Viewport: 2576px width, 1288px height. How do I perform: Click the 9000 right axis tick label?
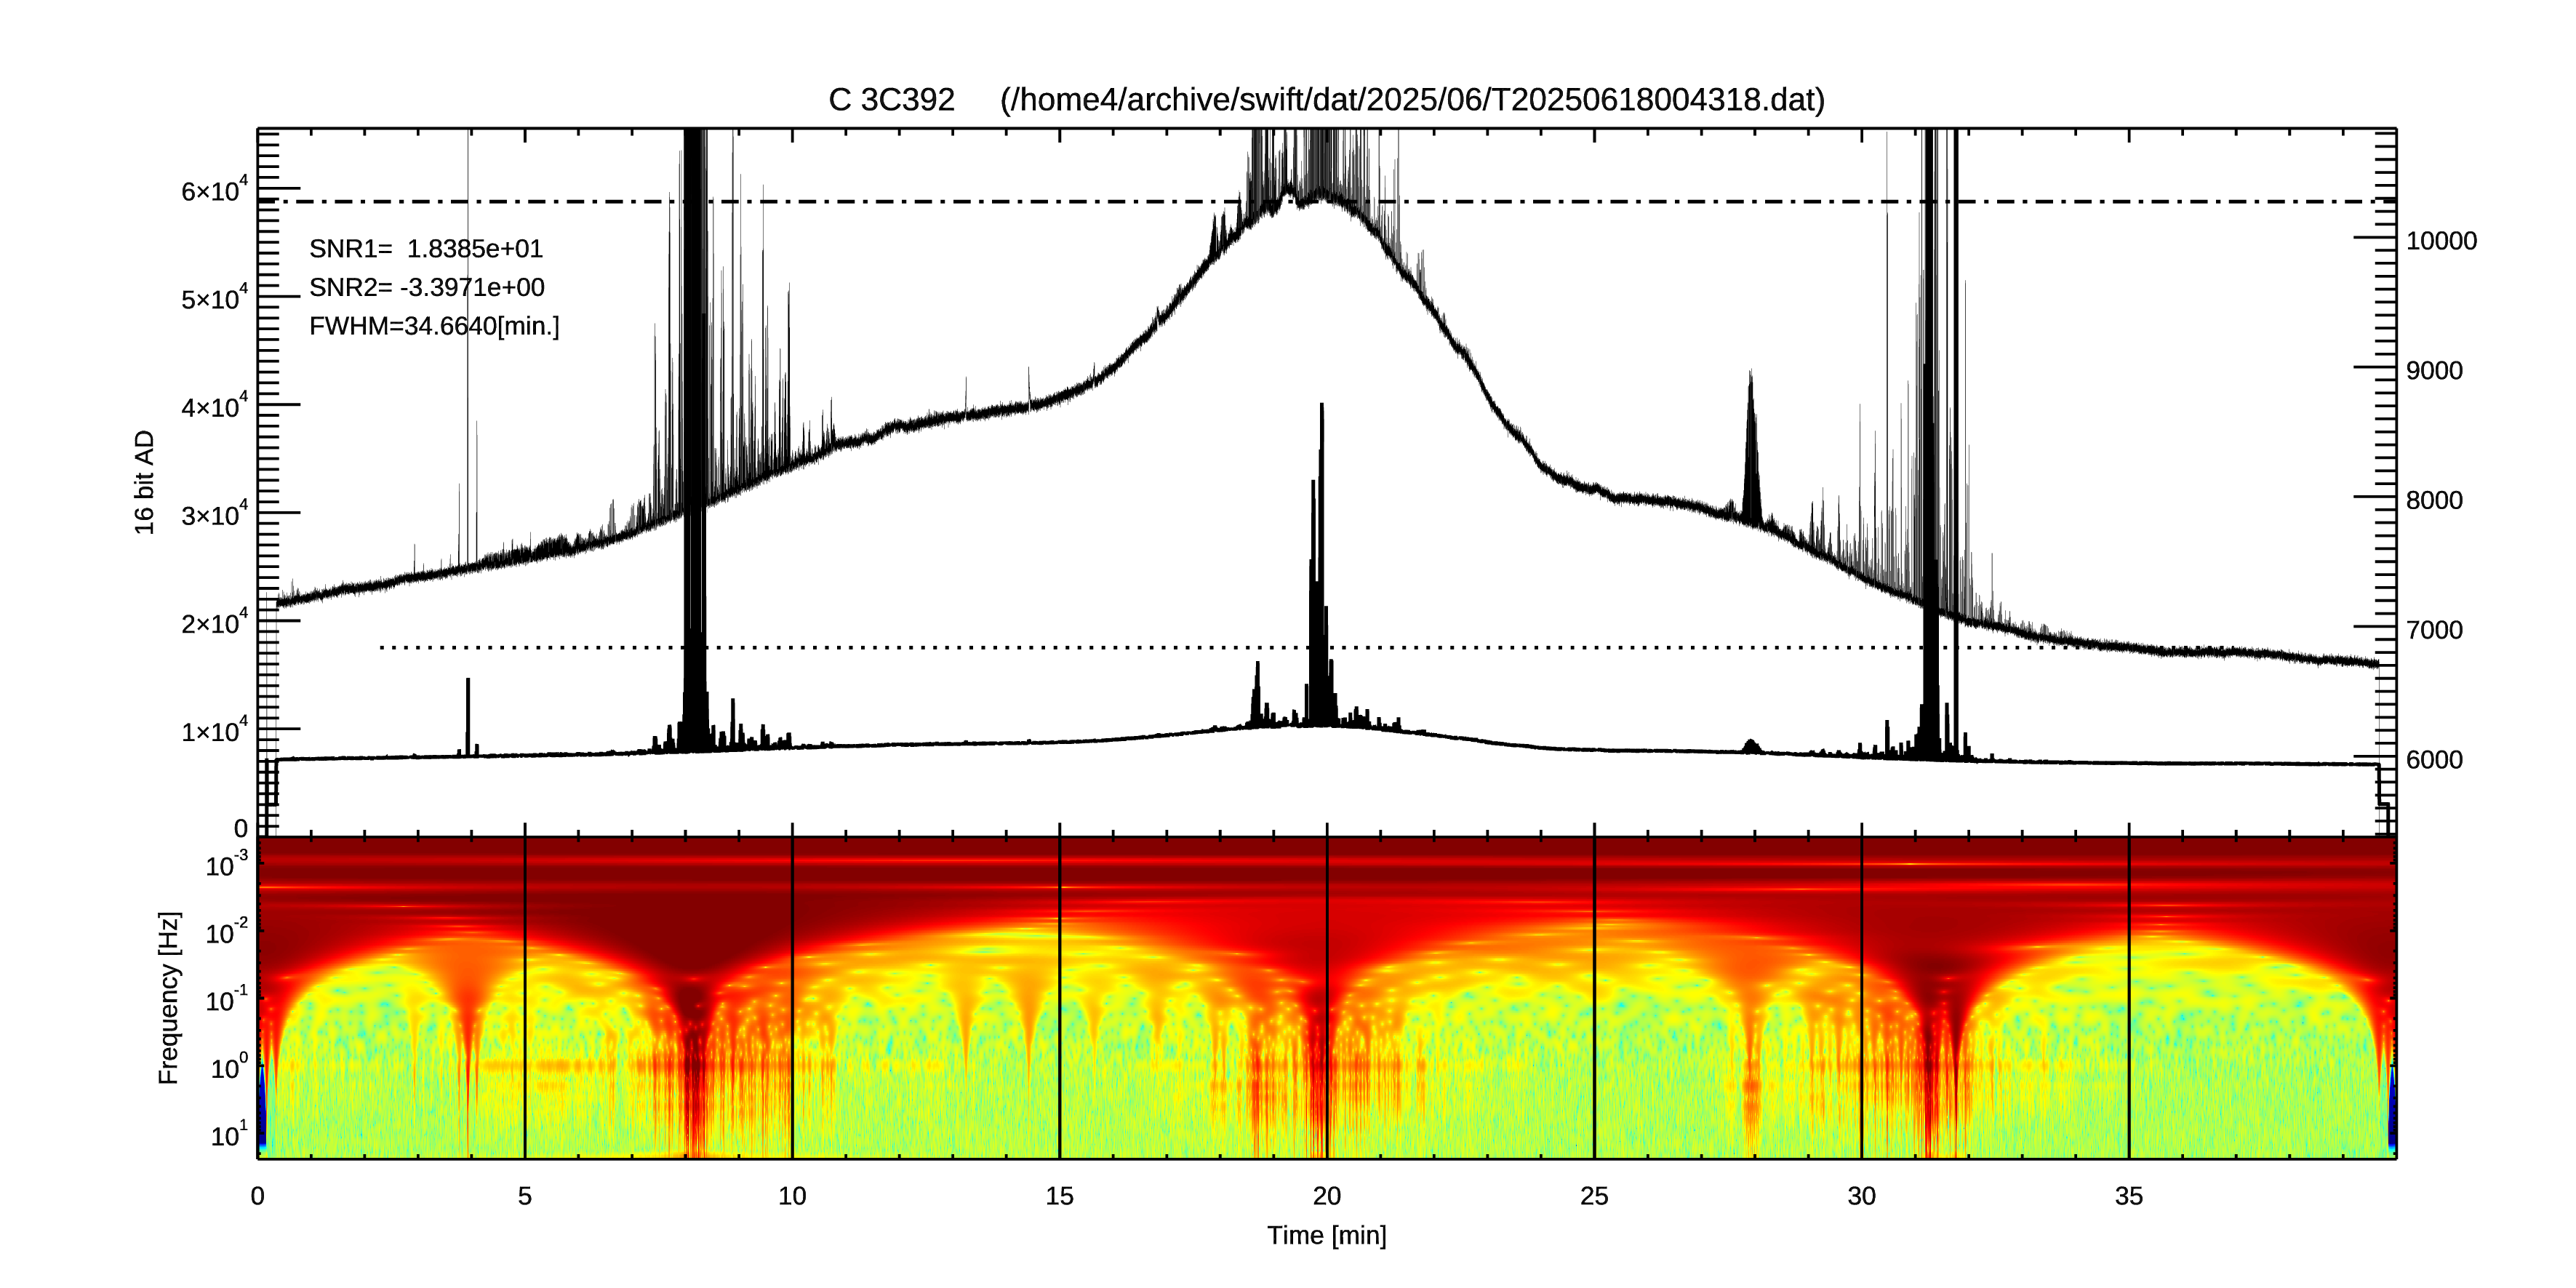2434,371
